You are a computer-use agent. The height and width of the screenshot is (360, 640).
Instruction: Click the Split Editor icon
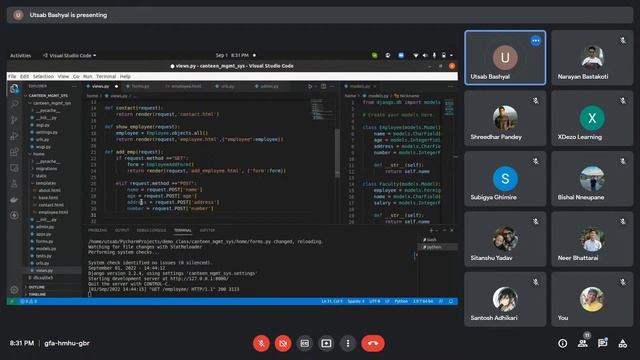click(324, 87)
